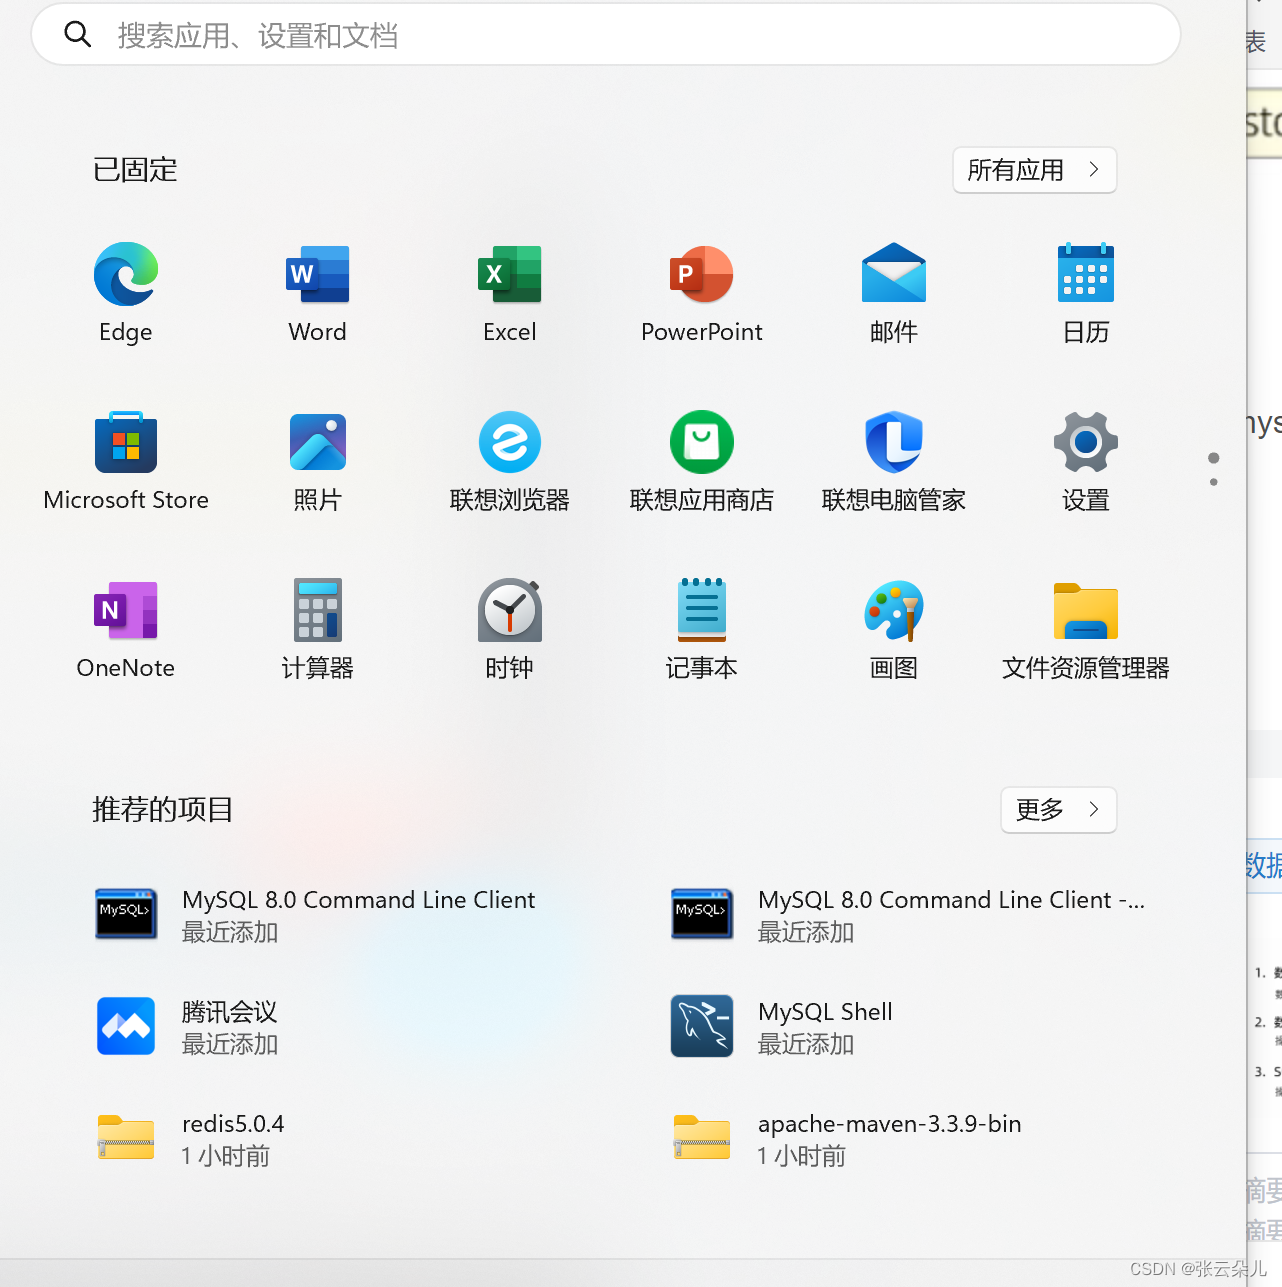Open 联想电脑管家 icon
Image resolution: width=1282 pixels, height=1287 pixels.
coord(894,442)
